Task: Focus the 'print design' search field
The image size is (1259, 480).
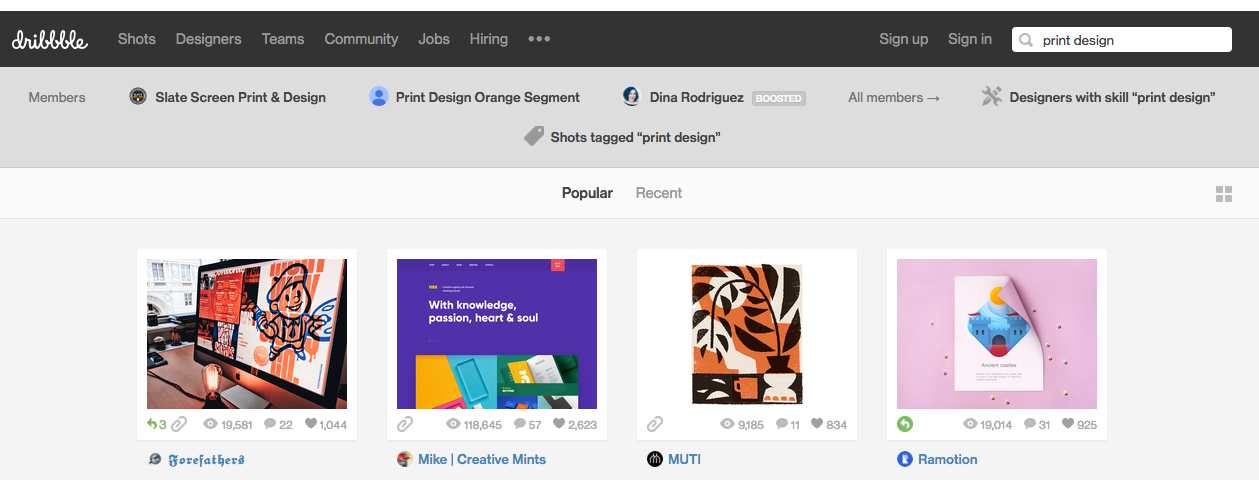Action: [x=1122, y=39]
